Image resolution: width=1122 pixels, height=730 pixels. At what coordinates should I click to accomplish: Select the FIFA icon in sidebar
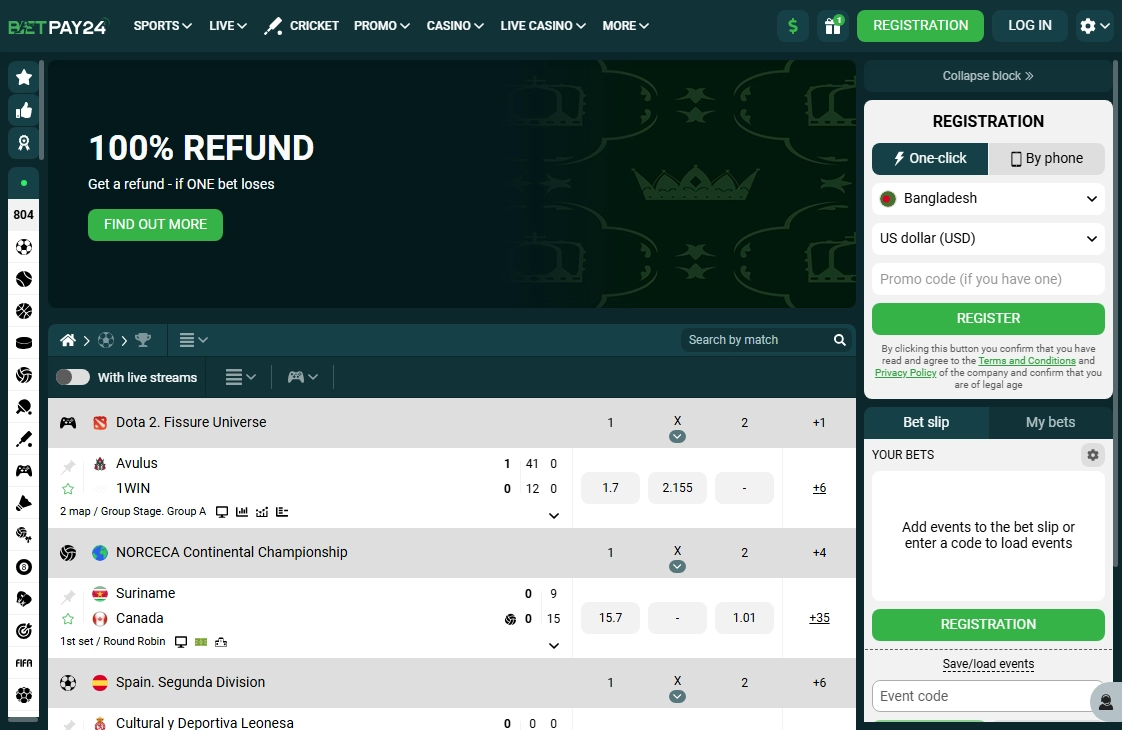[x=24, y=663]
